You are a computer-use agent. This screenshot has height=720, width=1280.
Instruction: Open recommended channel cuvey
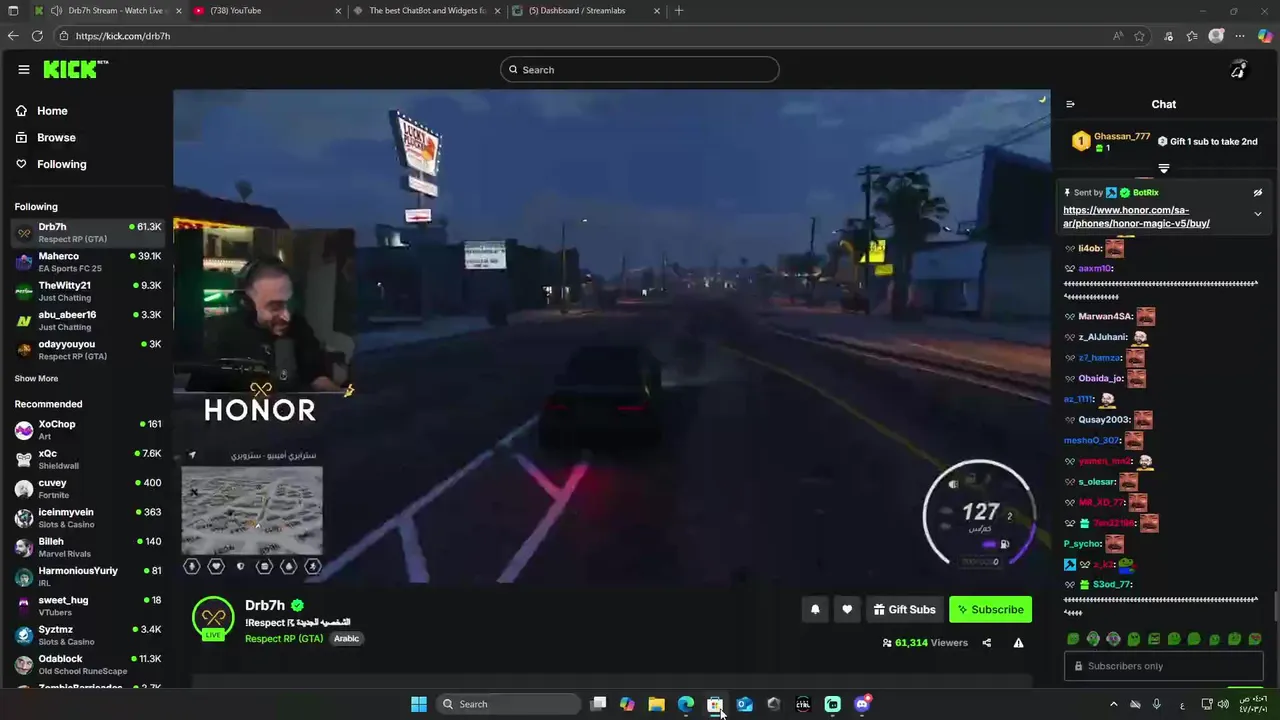tap(88, 488)
